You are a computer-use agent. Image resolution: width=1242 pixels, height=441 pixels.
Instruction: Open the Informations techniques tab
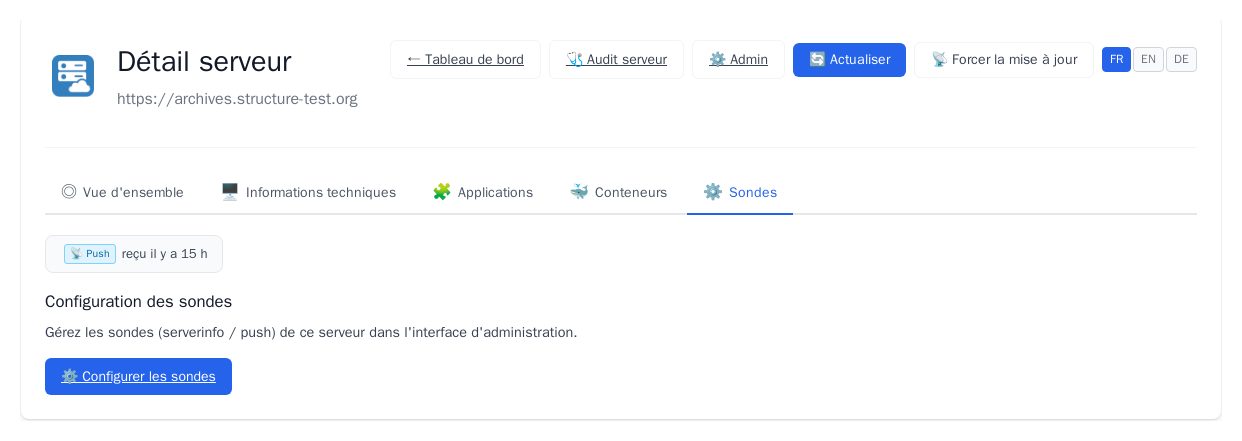coord(308,192)
